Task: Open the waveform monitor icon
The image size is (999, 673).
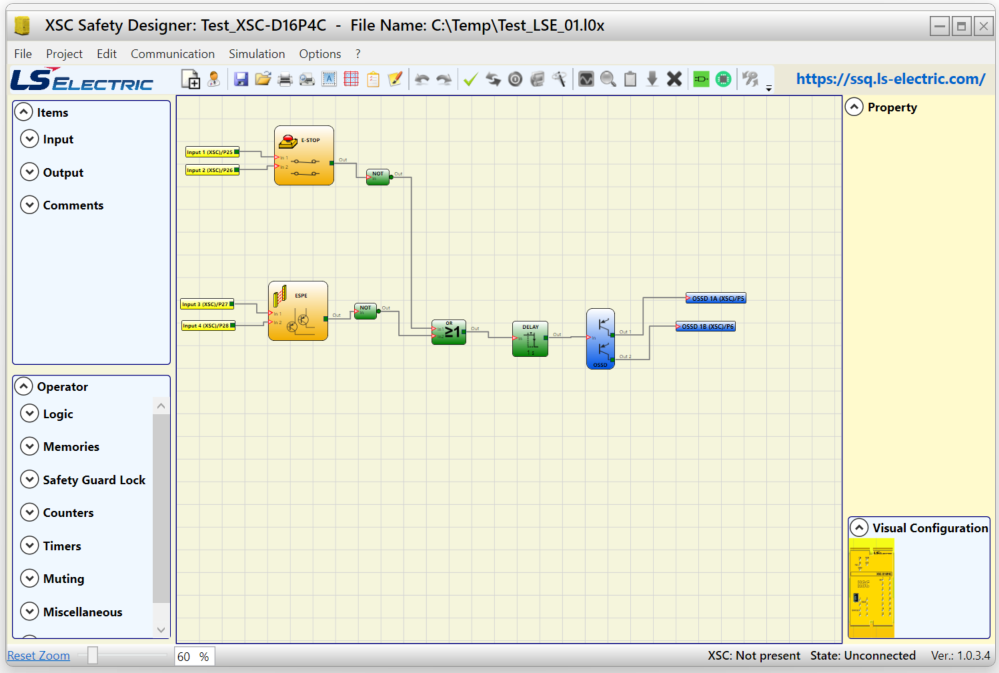Action: (586, 79)
